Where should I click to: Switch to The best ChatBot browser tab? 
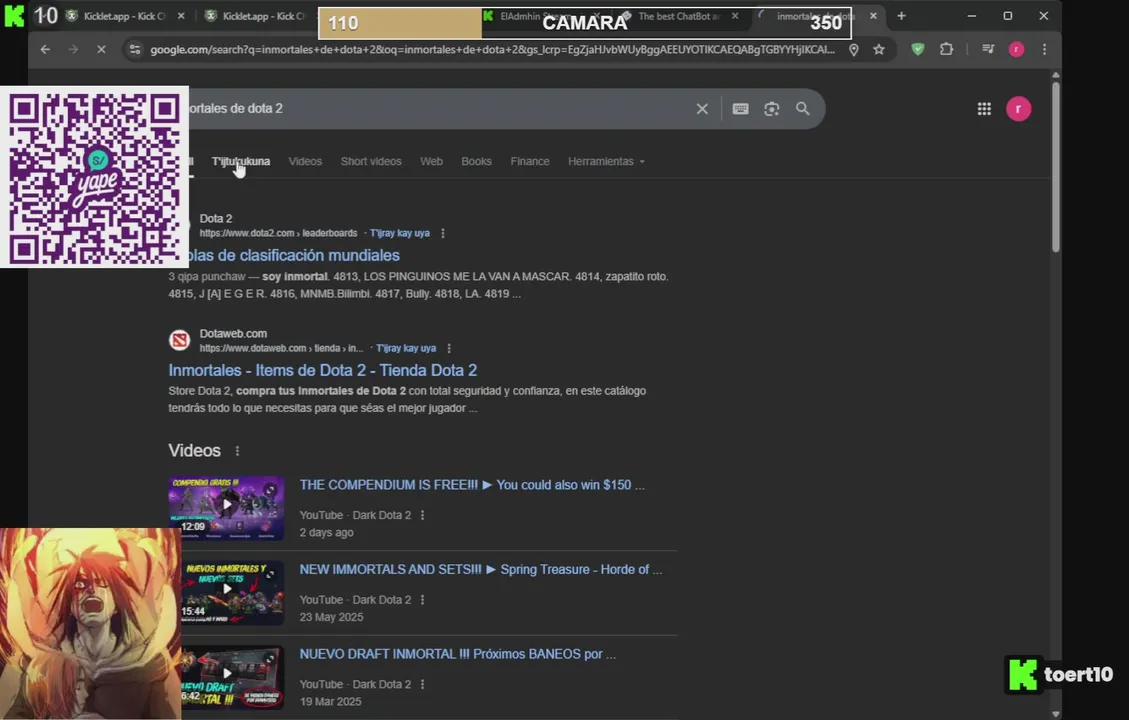point(677,16)
